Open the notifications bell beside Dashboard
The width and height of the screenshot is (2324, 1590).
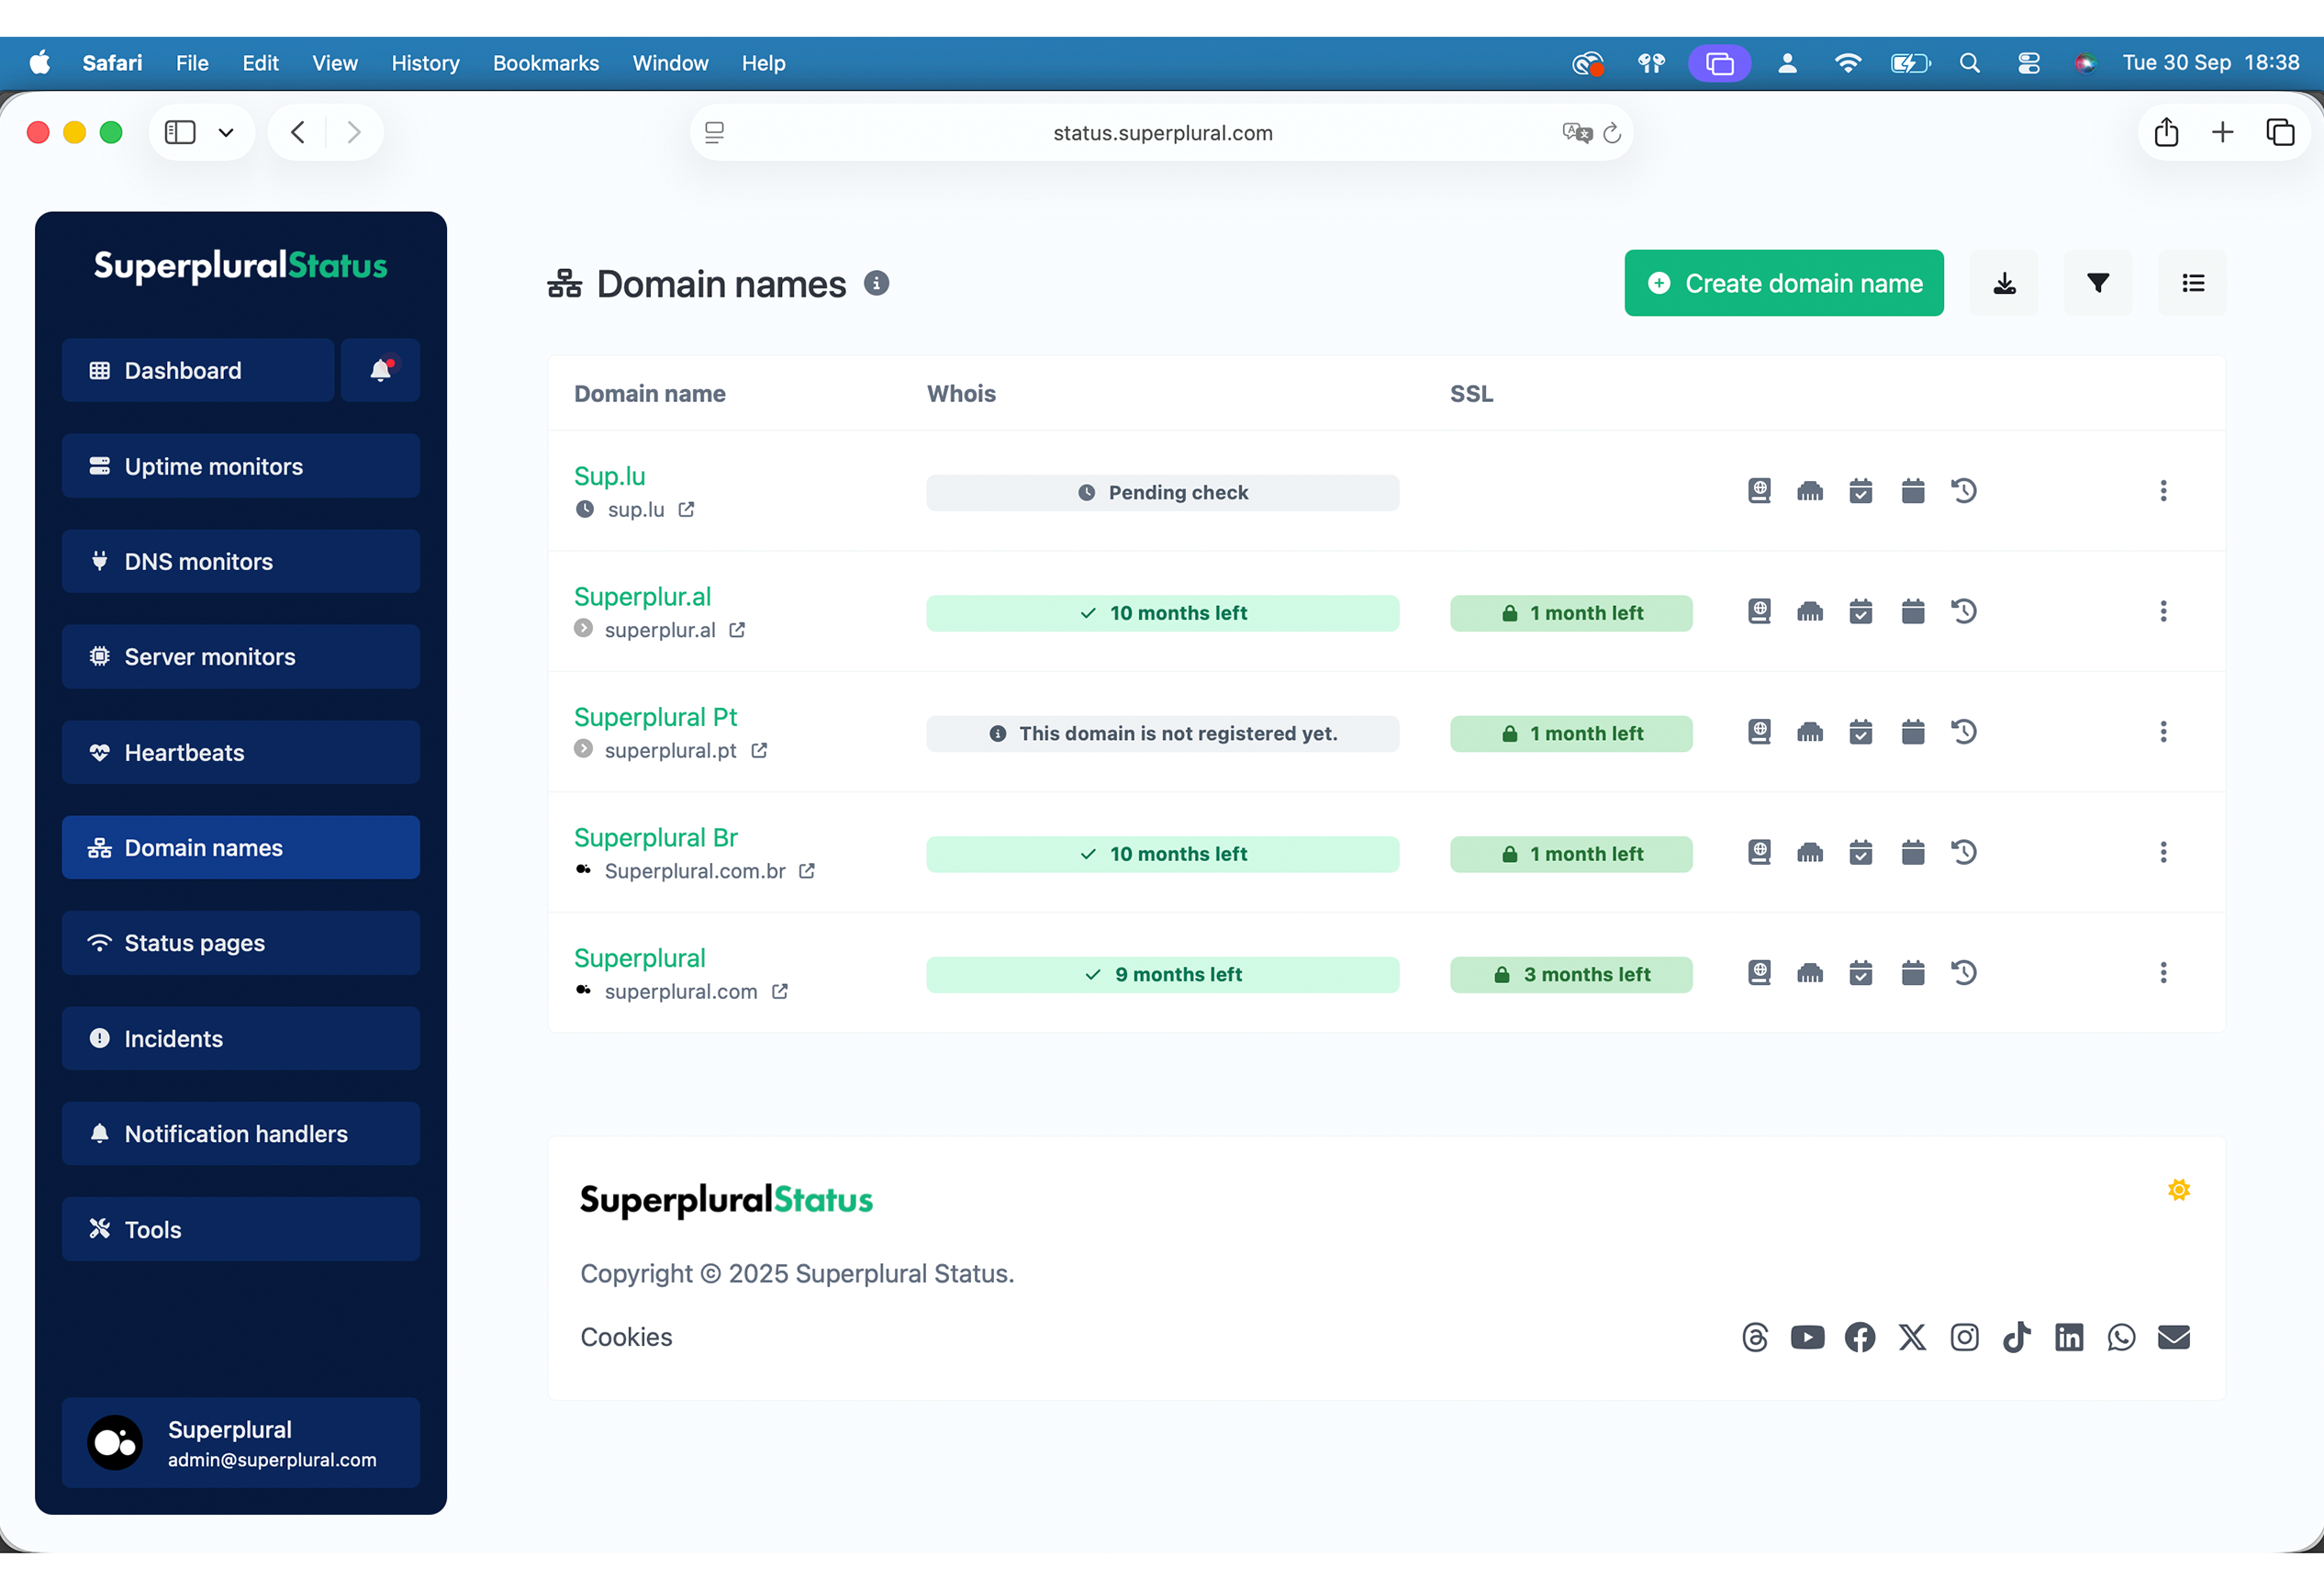pyautogui.click(x=380, y=370)
